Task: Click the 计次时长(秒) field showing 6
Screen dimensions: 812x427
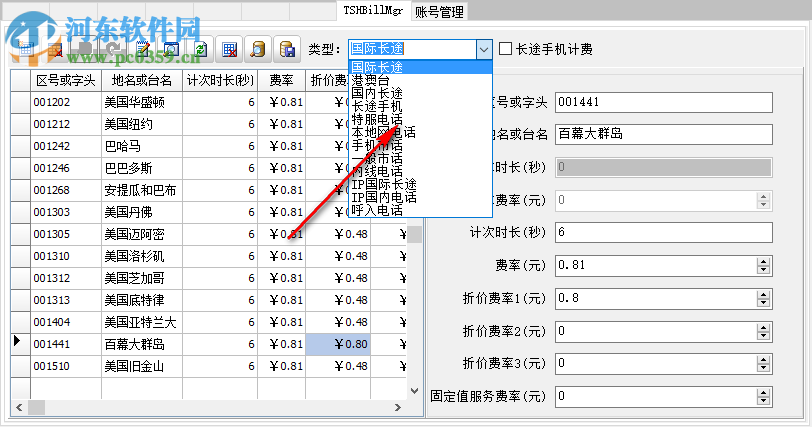Action: point(664,232)
